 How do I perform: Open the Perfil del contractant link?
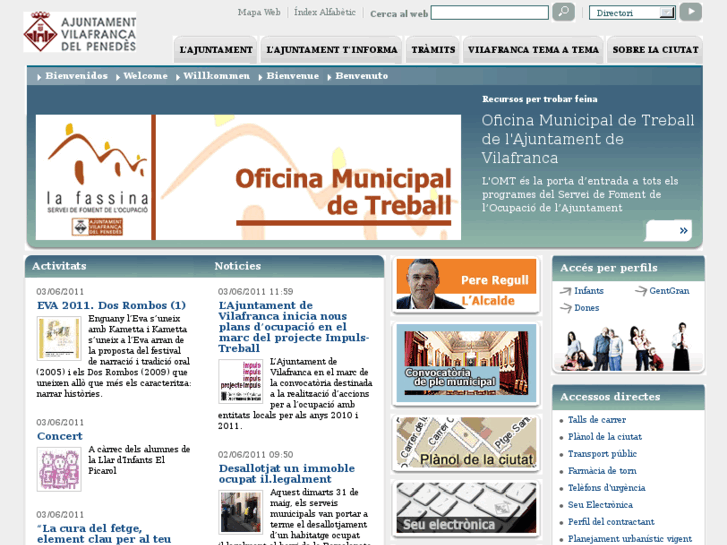point(611,522)
